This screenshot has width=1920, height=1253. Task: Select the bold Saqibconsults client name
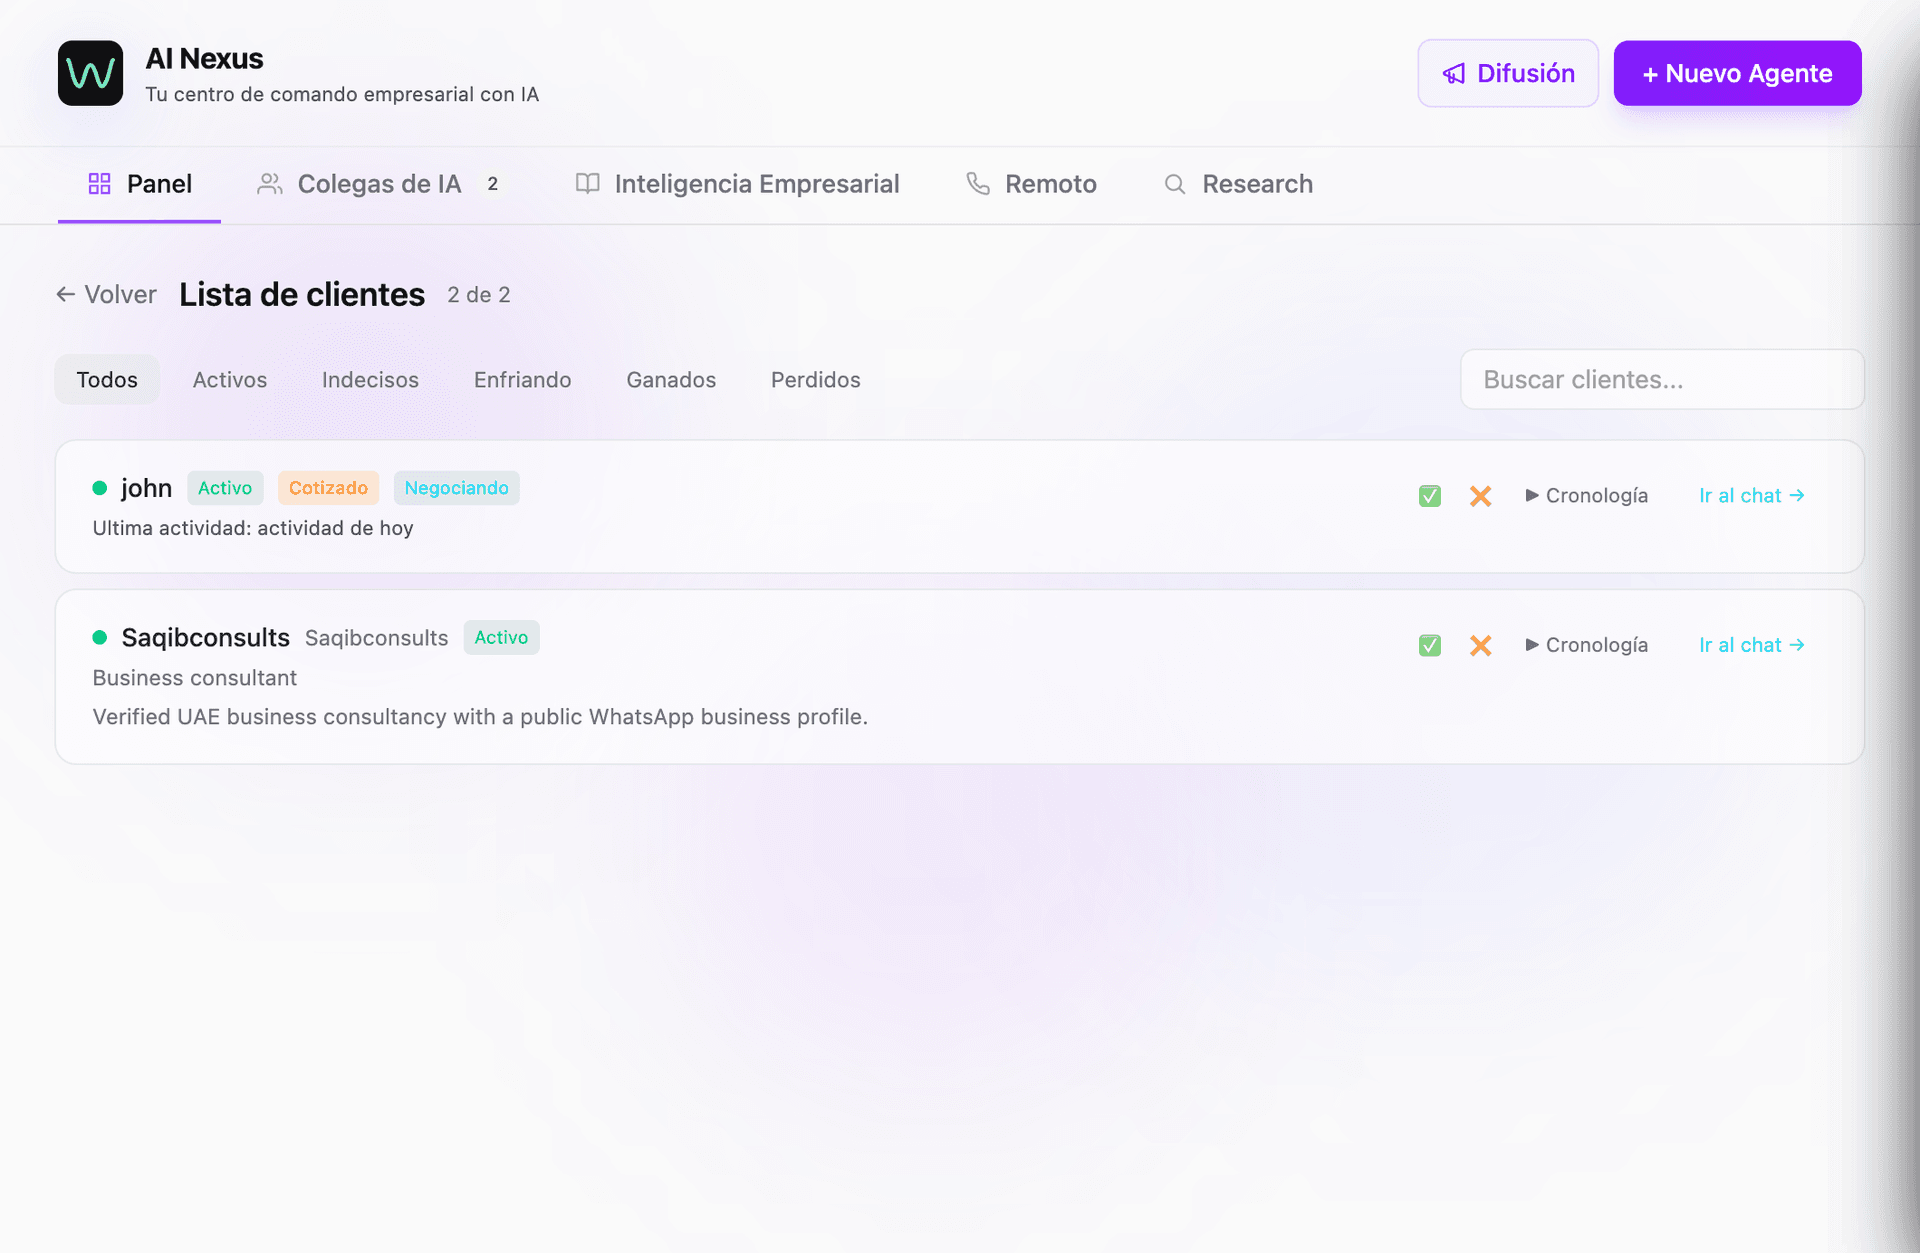pyautogui.click(x=205, y=638)
